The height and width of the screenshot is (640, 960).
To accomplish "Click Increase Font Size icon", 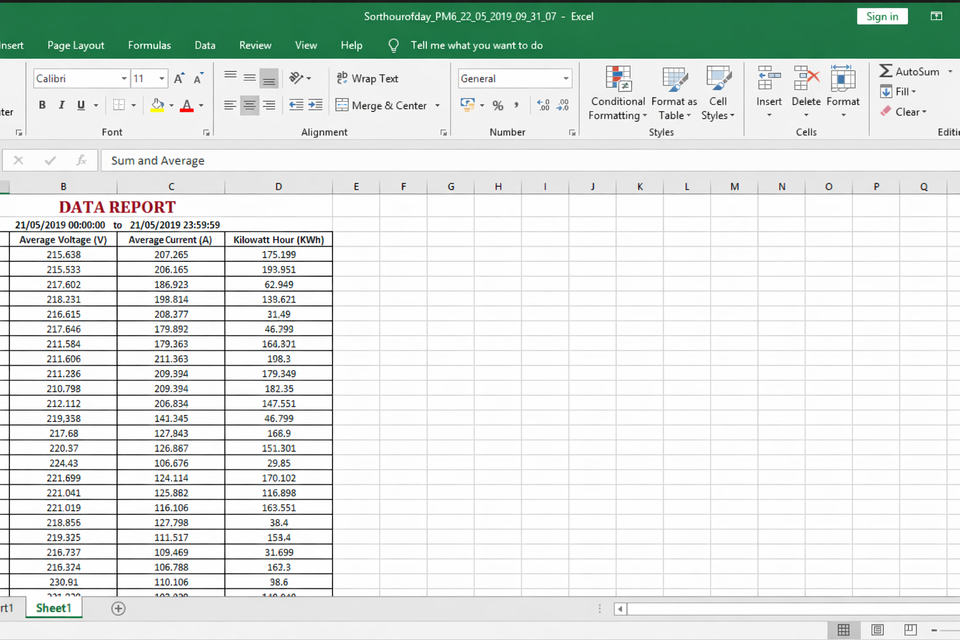I will click(x=179, y=78).
